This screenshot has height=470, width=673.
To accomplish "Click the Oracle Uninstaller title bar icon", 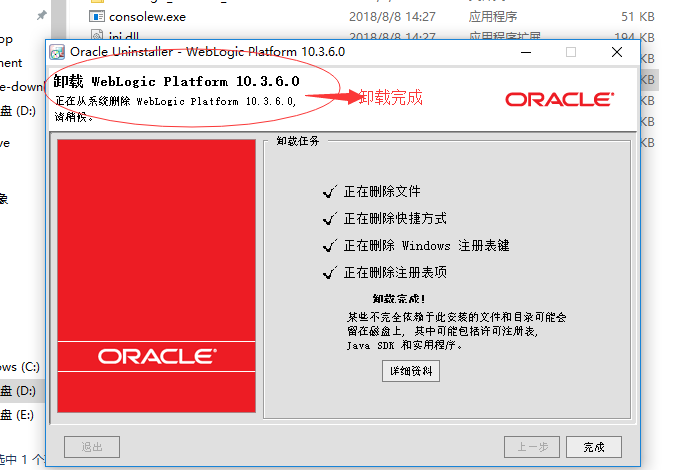I will 58,52.
